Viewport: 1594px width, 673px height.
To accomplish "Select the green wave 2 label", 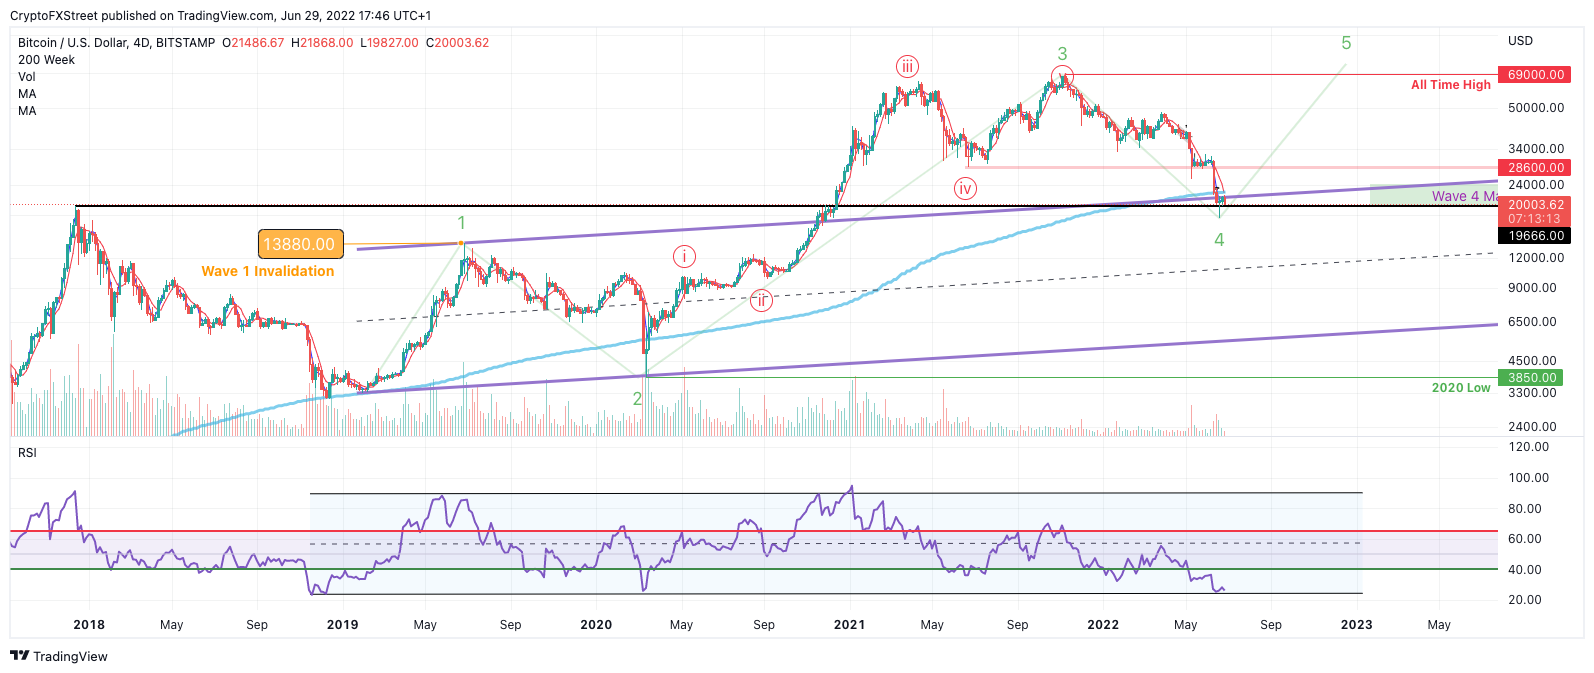I will [x=637, y=398].
